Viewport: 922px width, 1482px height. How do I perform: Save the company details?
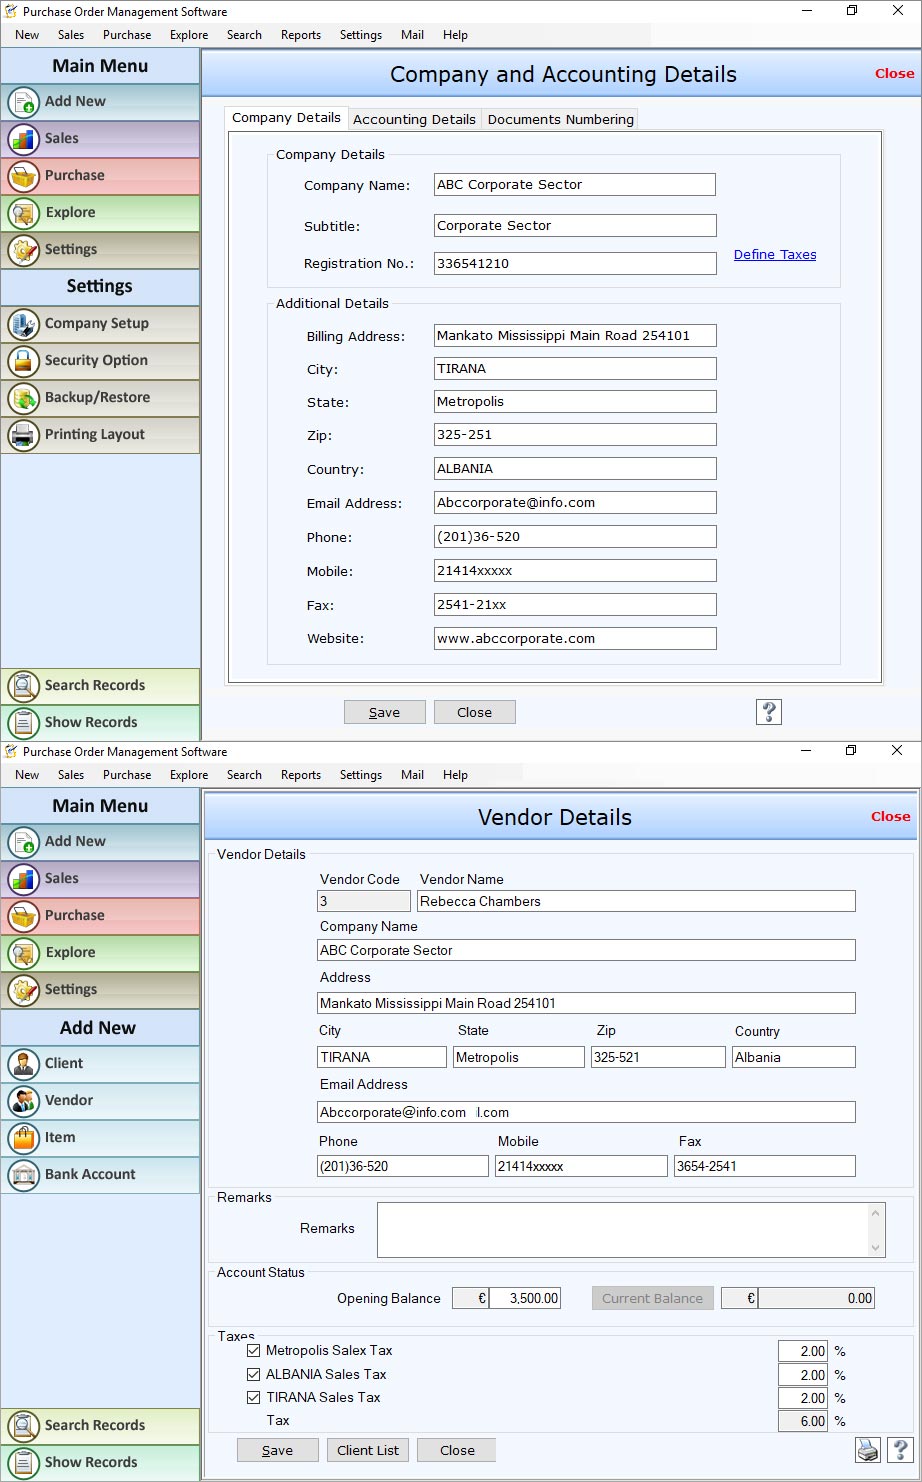click(385, 712)
